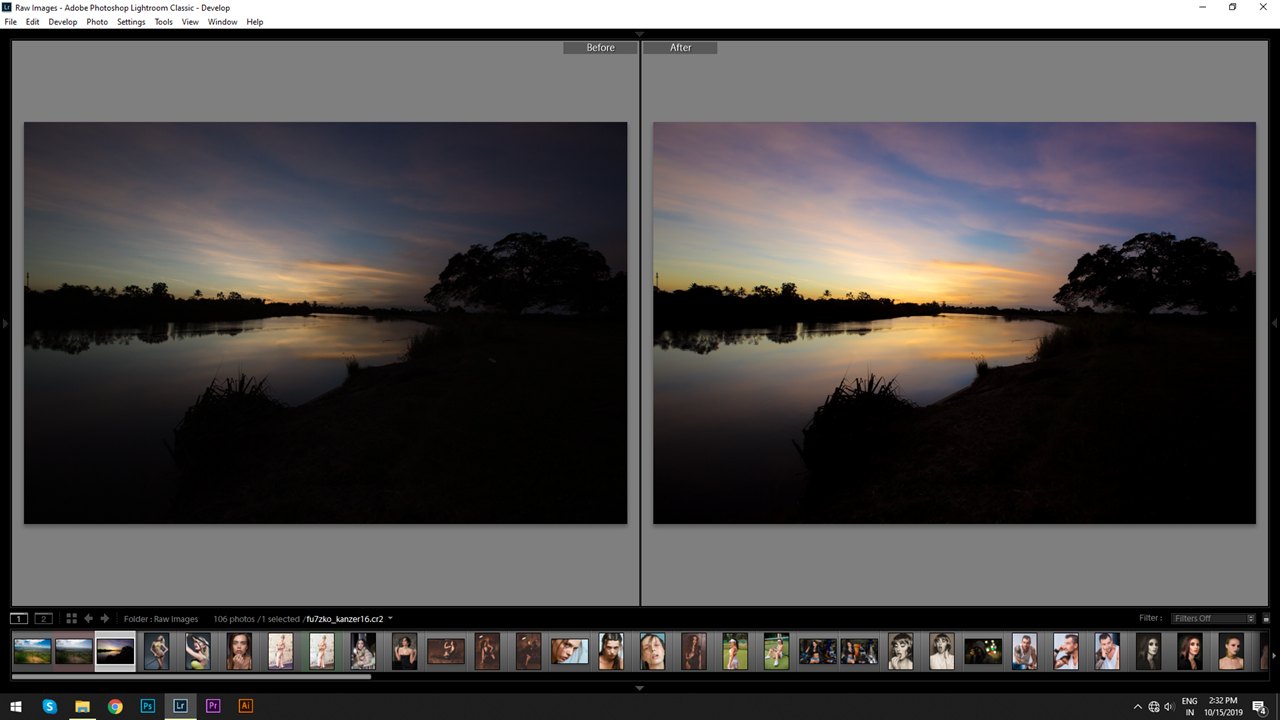This screenshot has width=1280, height=720.
Task: Collapse the filmstrip with bottom arrow
Action: click(640, 688)
